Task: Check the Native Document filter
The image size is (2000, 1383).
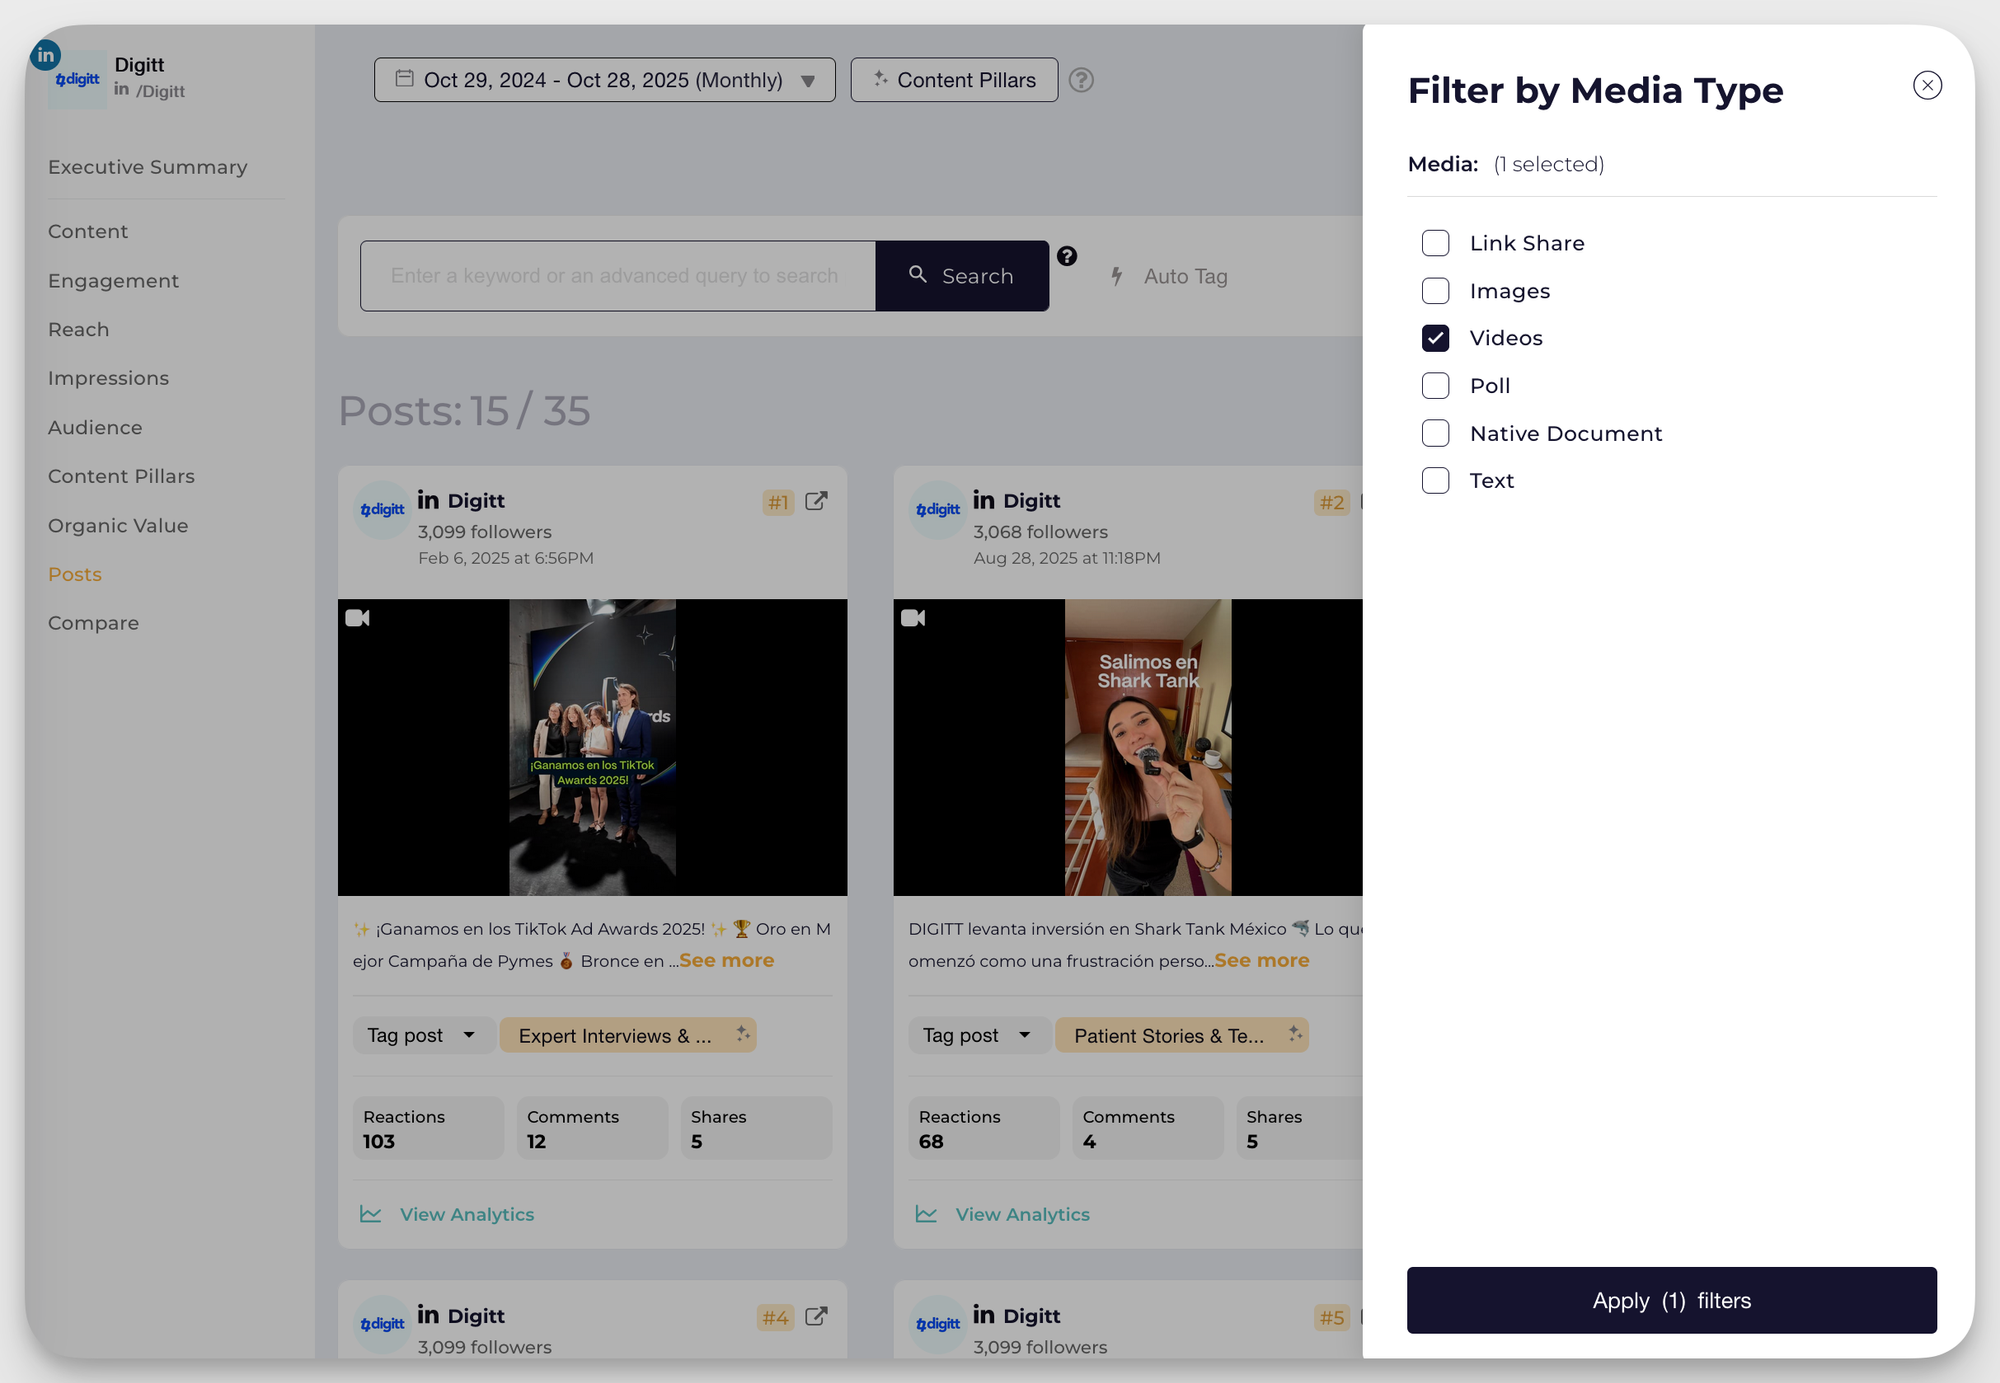Action: pos(1435,433)
